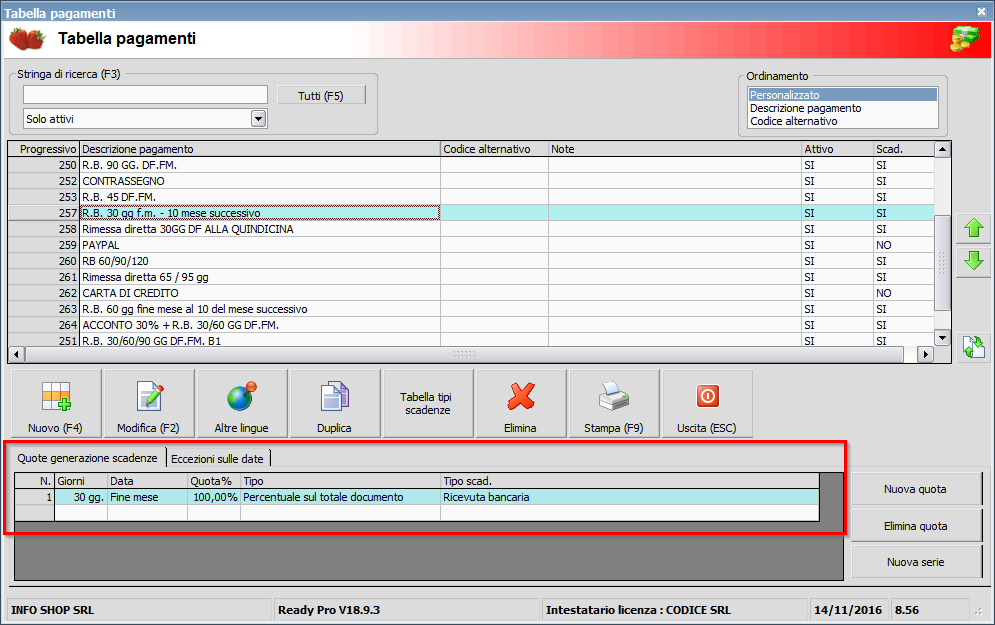Click Ready Pro V18.9.3 status text
Image resolution: width=995 pixels, height=625 pixels.
click(329, 610)
